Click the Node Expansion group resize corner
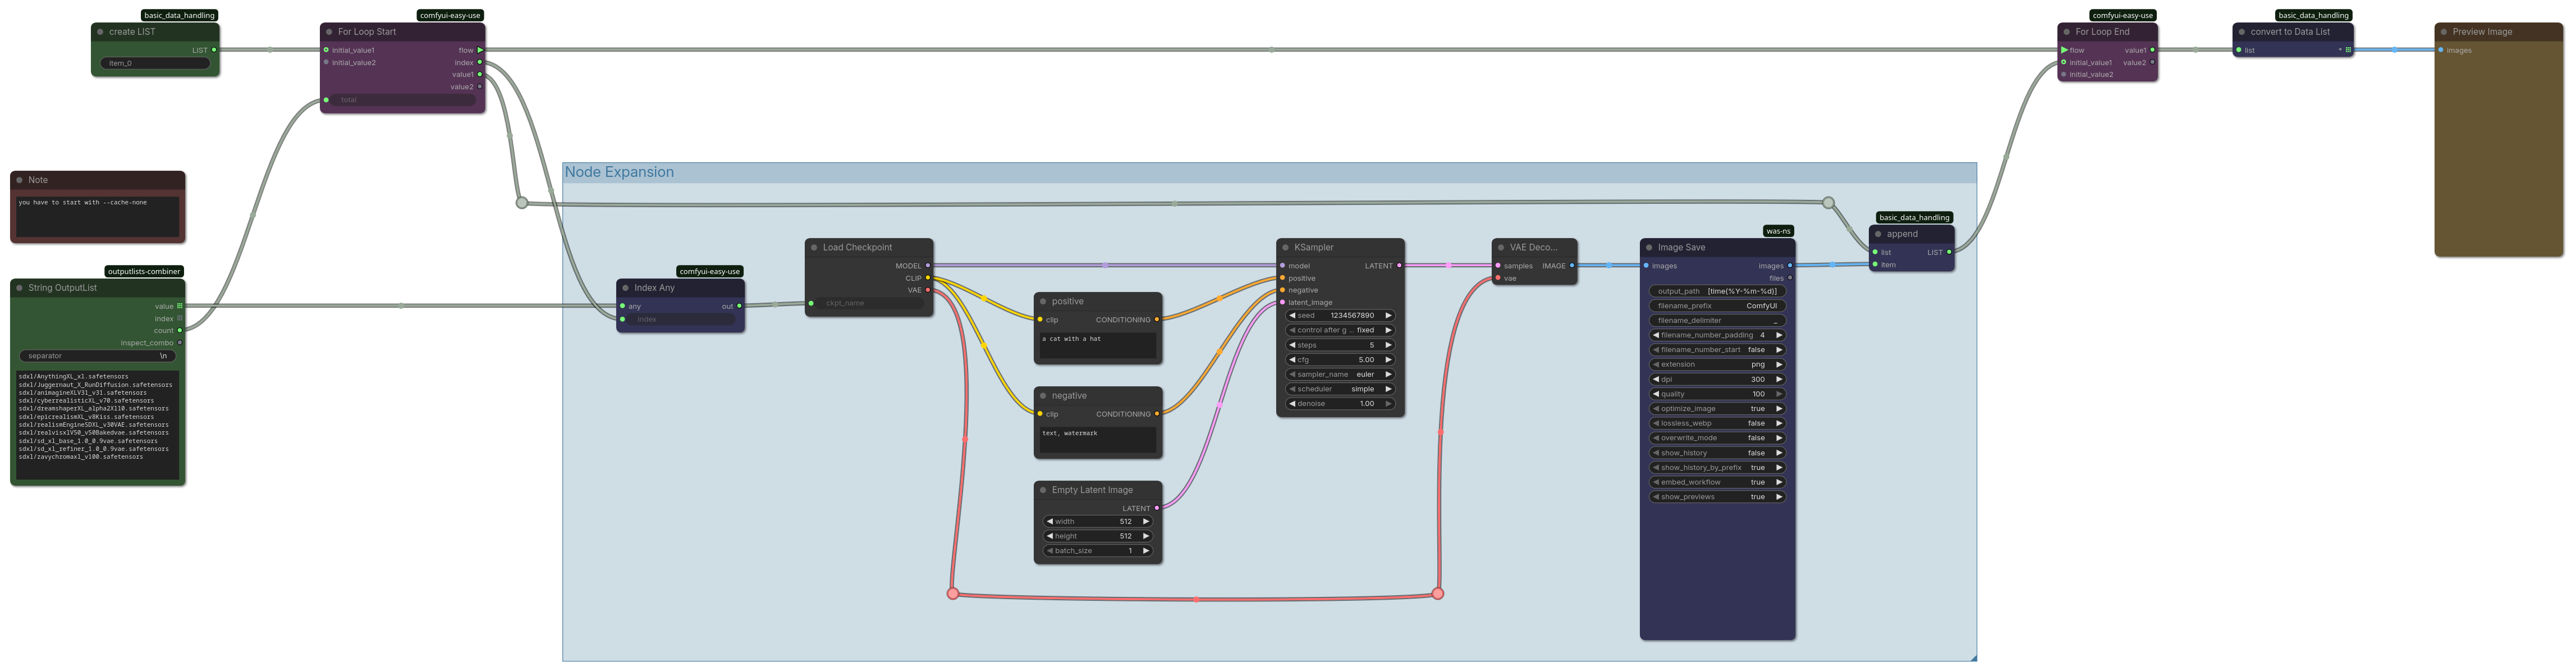2576x671 pixels. [x=1973, y=657]
